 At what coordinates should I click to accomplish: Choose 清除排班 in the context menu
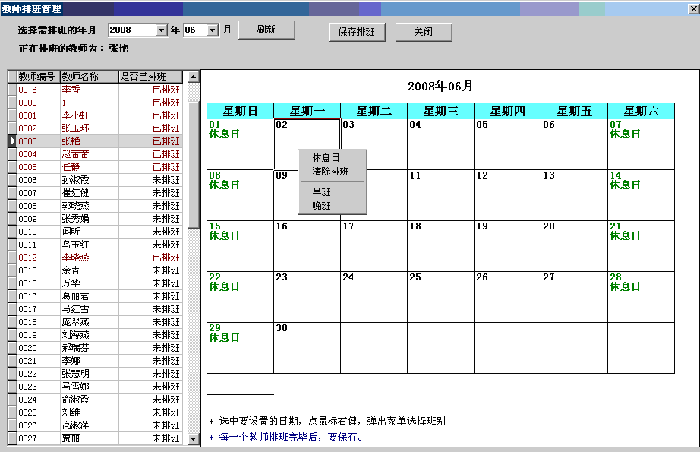(332, 171)
